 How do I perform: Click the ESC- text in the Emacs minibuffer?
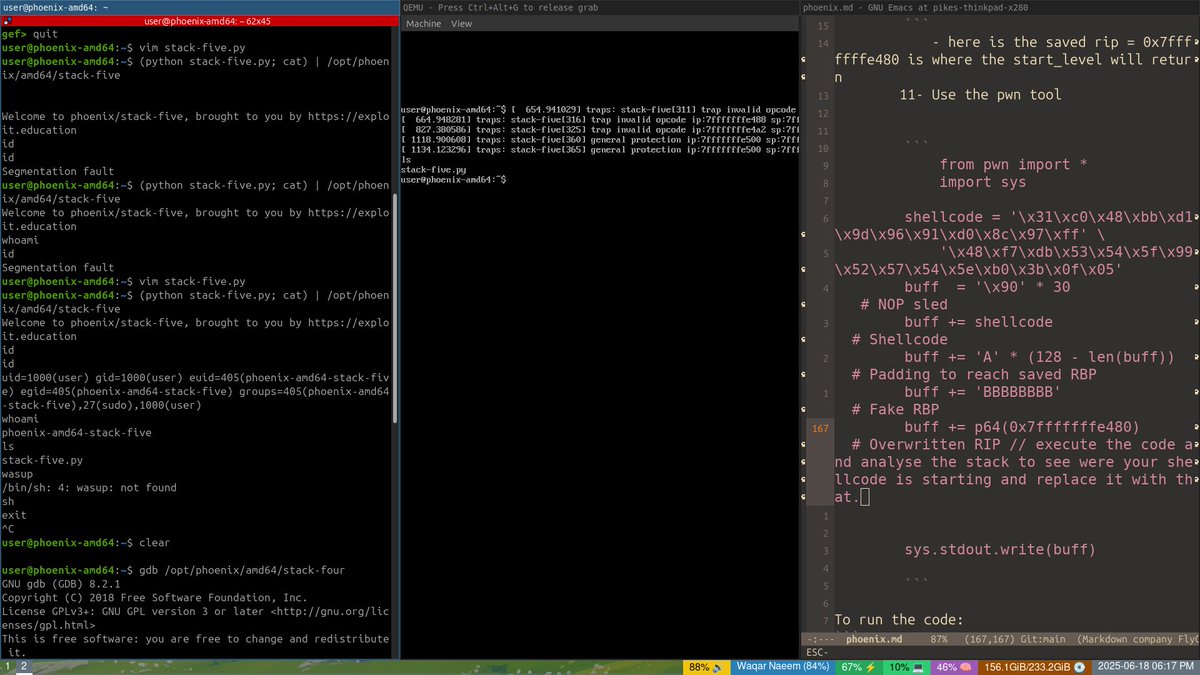pos(816,652)
